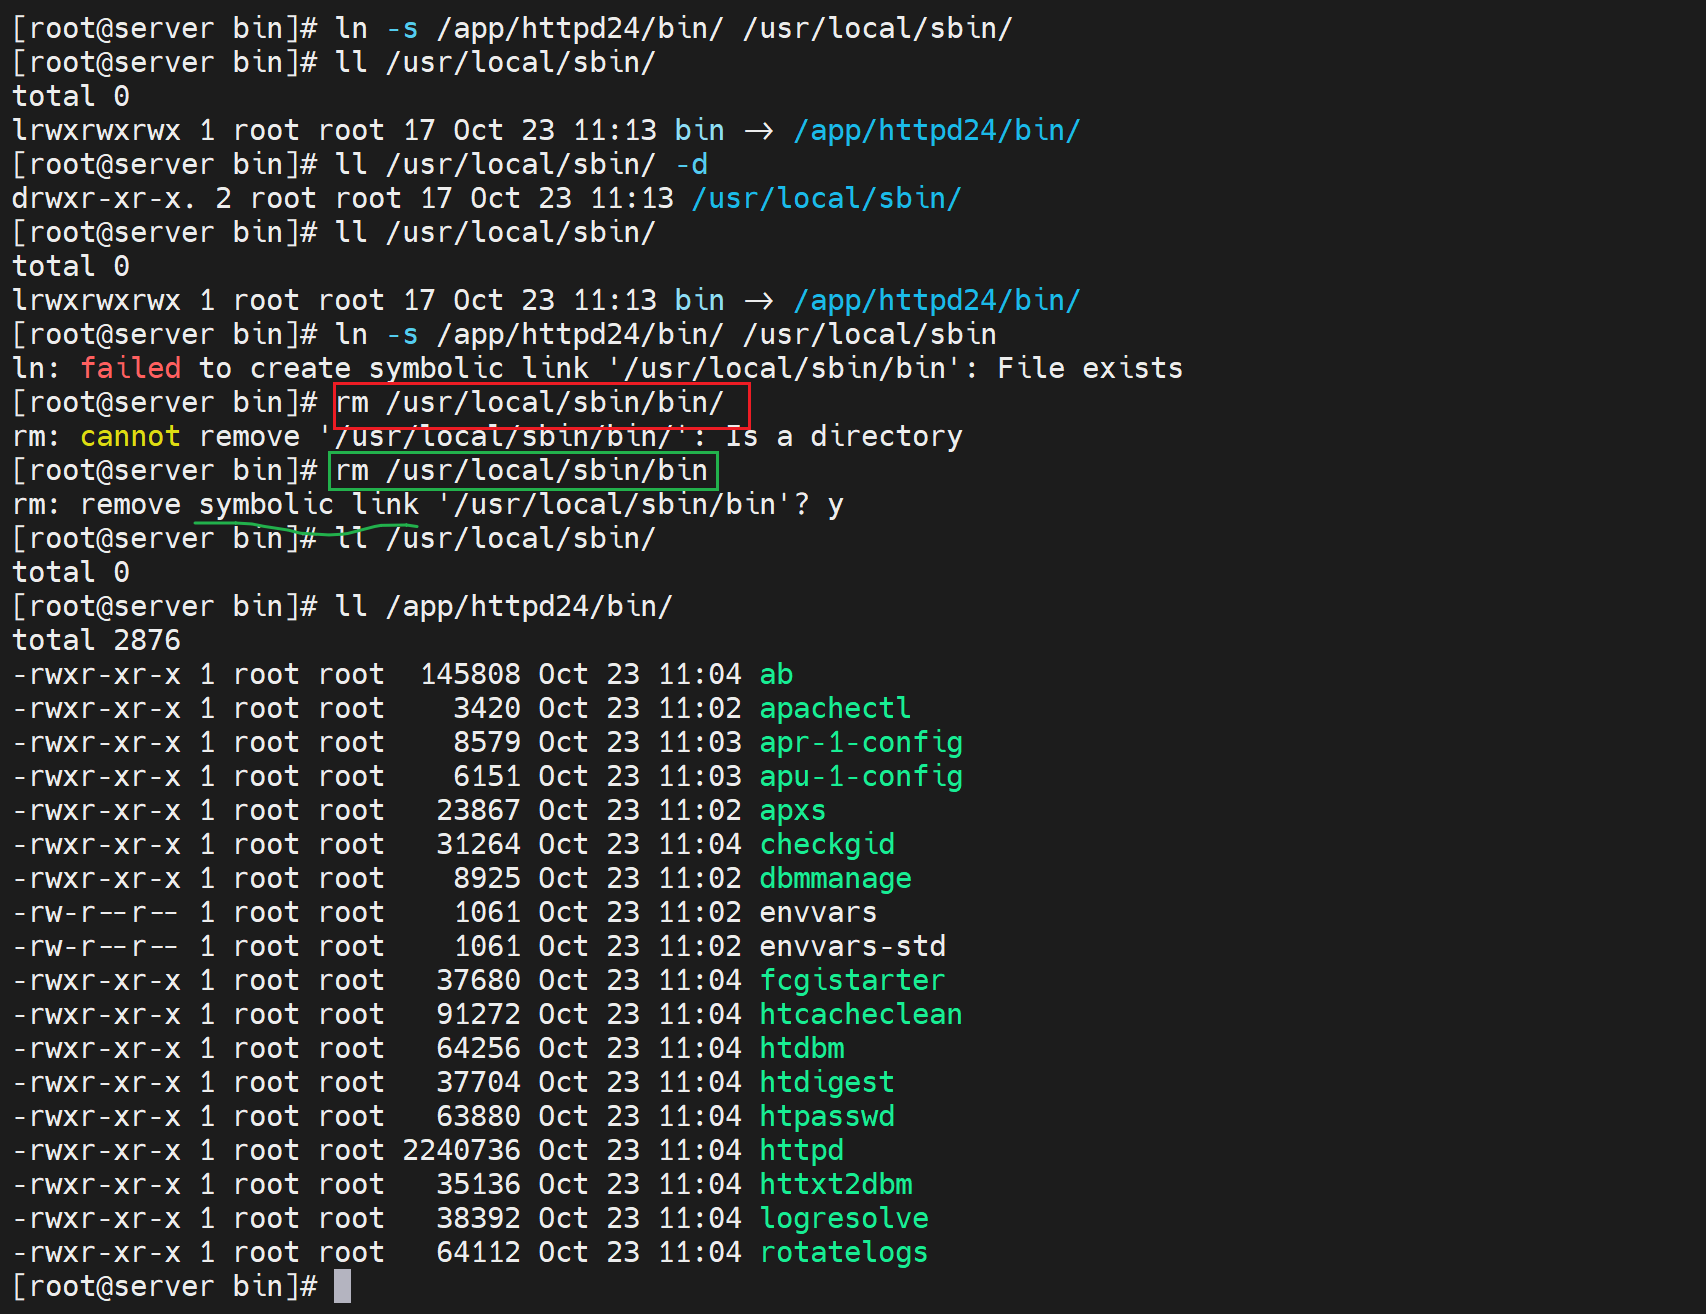The height and width of the screenshot is (1314, 1706).
Task: Click the green-boxed rm /usr/local/sbin/bin command
Action: pyautogui.click(x=522, y=471)
